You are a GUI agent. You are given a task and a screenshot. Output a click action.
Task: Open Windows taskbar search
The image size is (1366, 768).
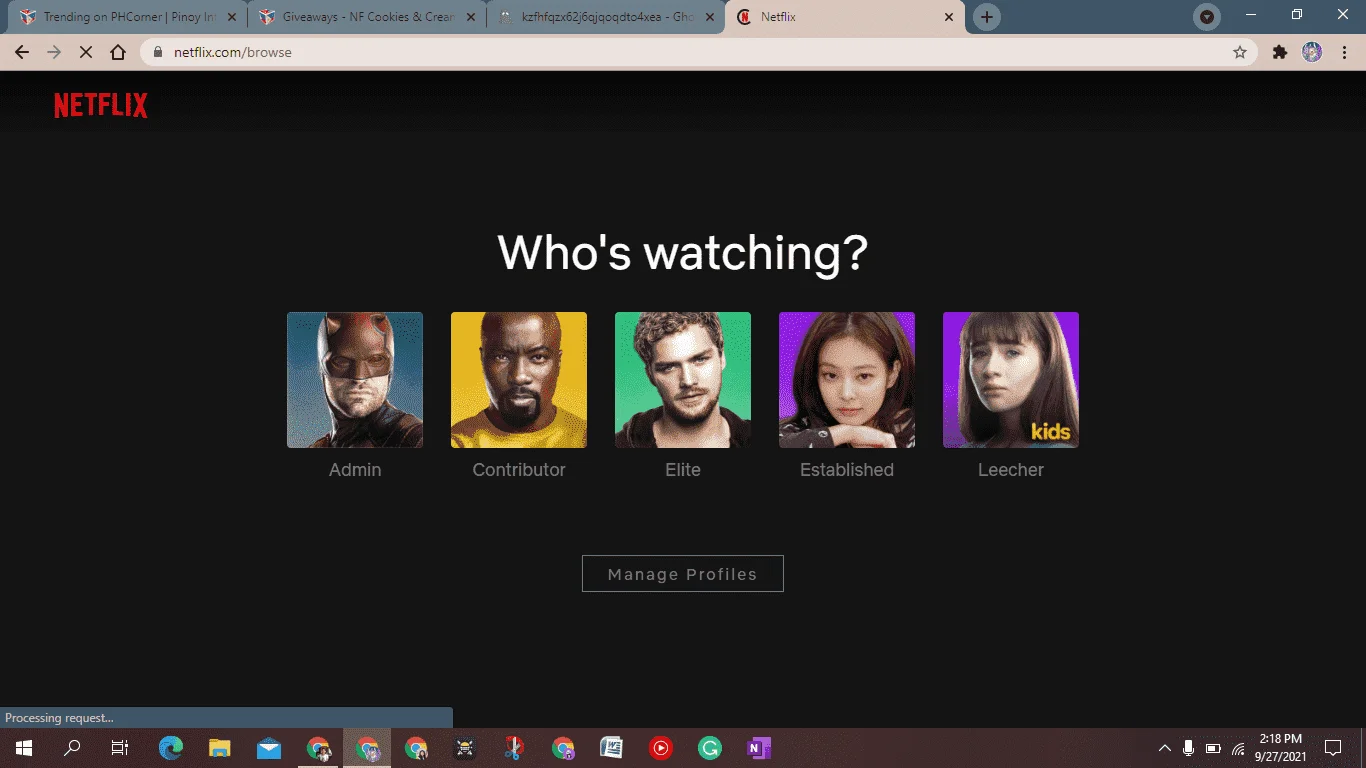tap(72, 748)
